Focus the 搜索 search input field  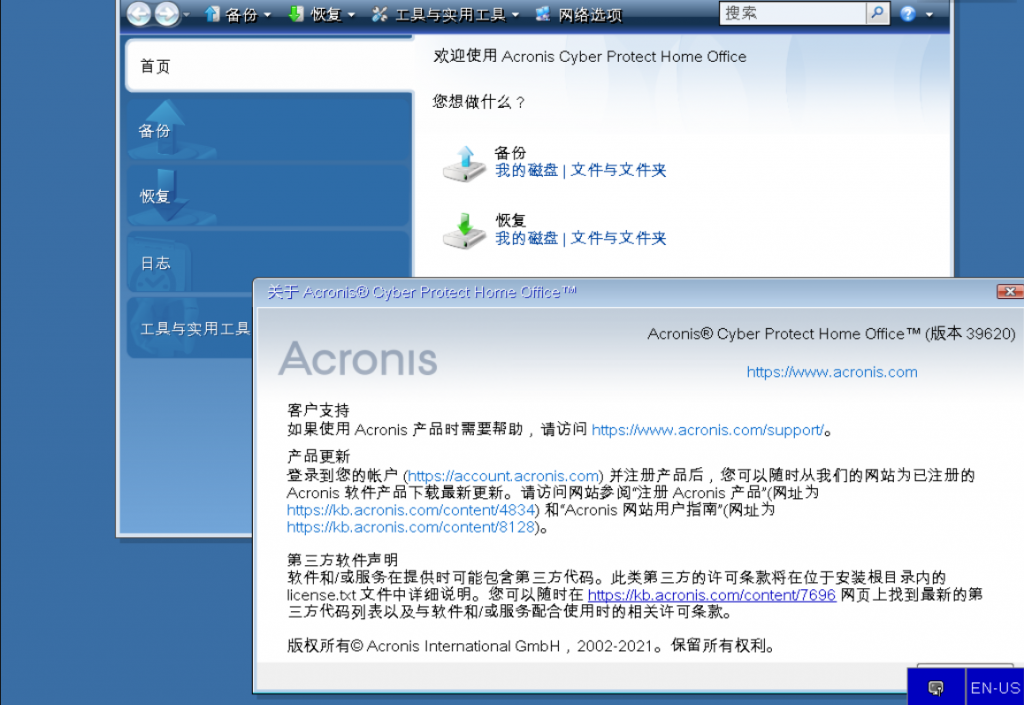(x=792, y=13)
